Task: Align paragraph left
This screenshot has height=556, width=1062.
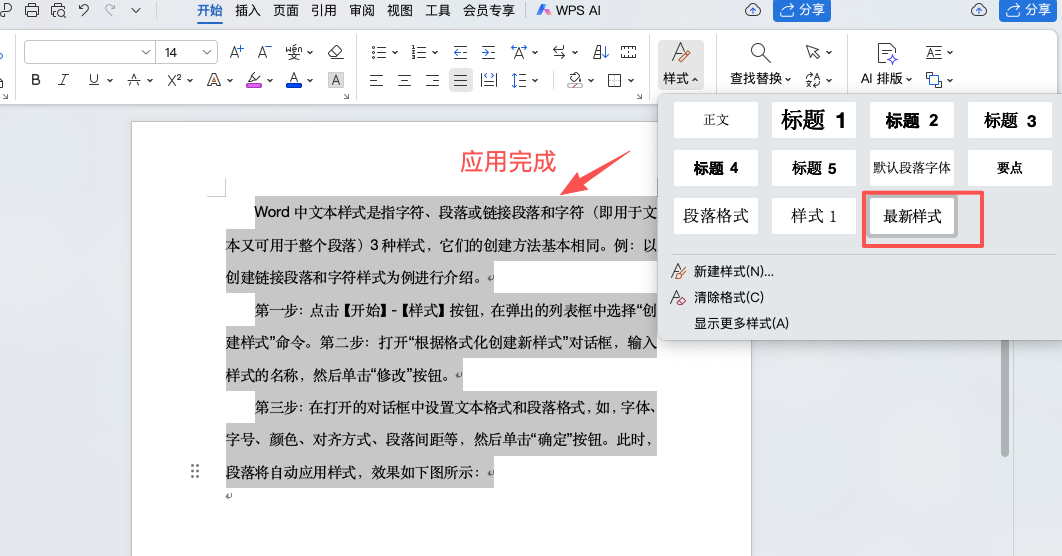Action: click(377, 81)
